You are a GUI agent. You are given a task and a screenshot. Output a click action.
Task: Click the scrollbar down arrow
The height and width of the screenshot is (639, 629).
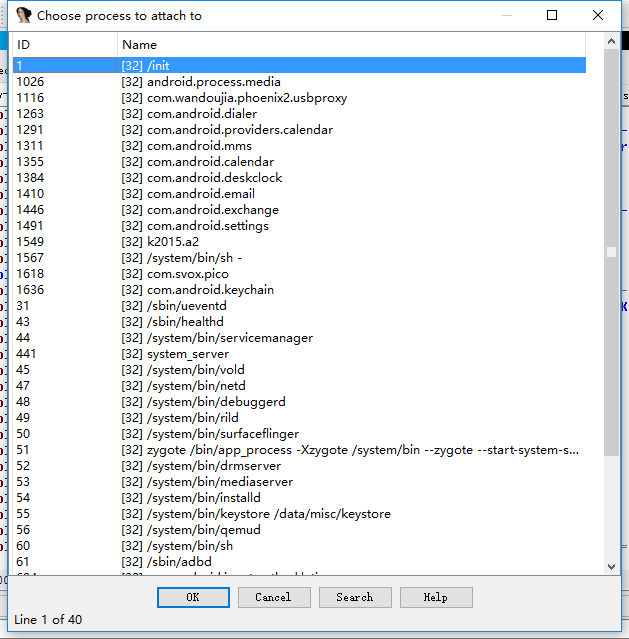click(611, 567)
